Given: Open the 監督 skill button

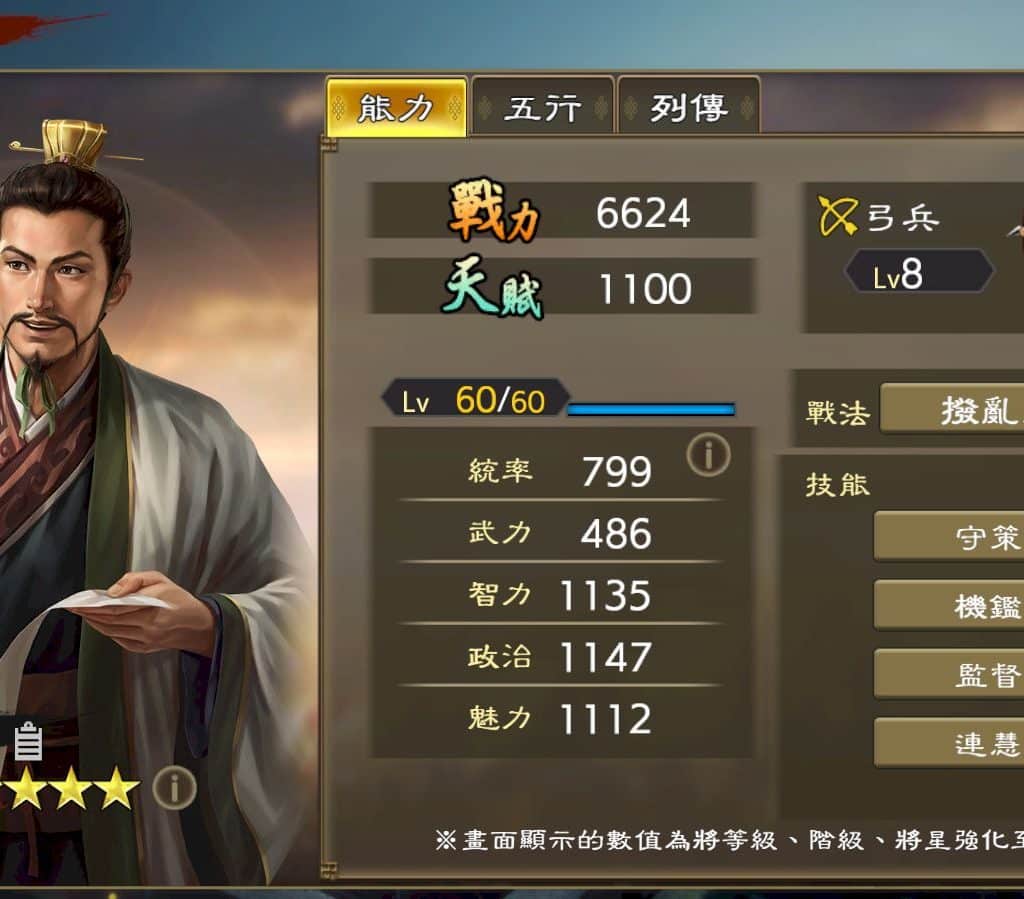Looking at the screenshot, I should 949,674.
